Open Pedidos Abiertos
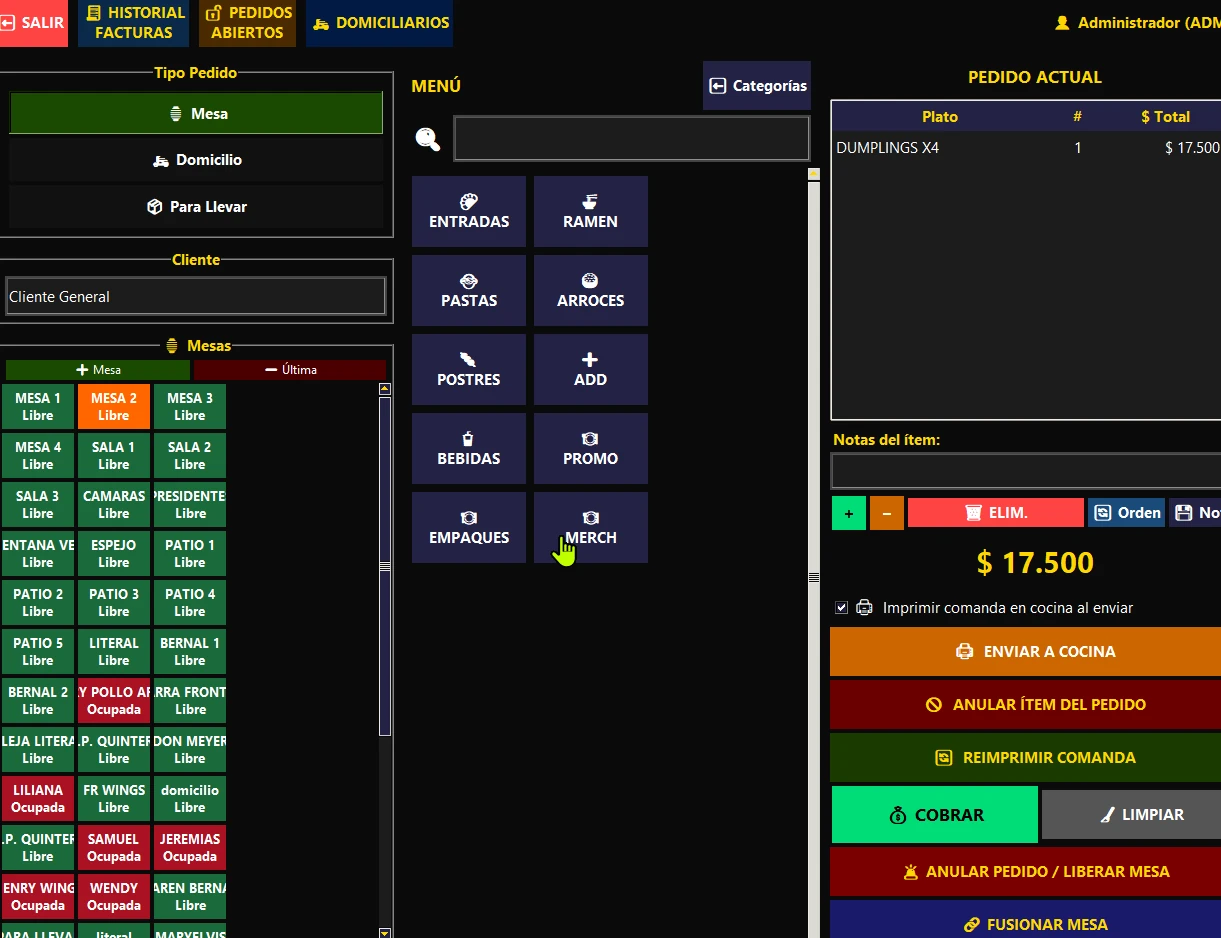The height and width of the screenshot is (938, 1221). click(x=247, y=23)
